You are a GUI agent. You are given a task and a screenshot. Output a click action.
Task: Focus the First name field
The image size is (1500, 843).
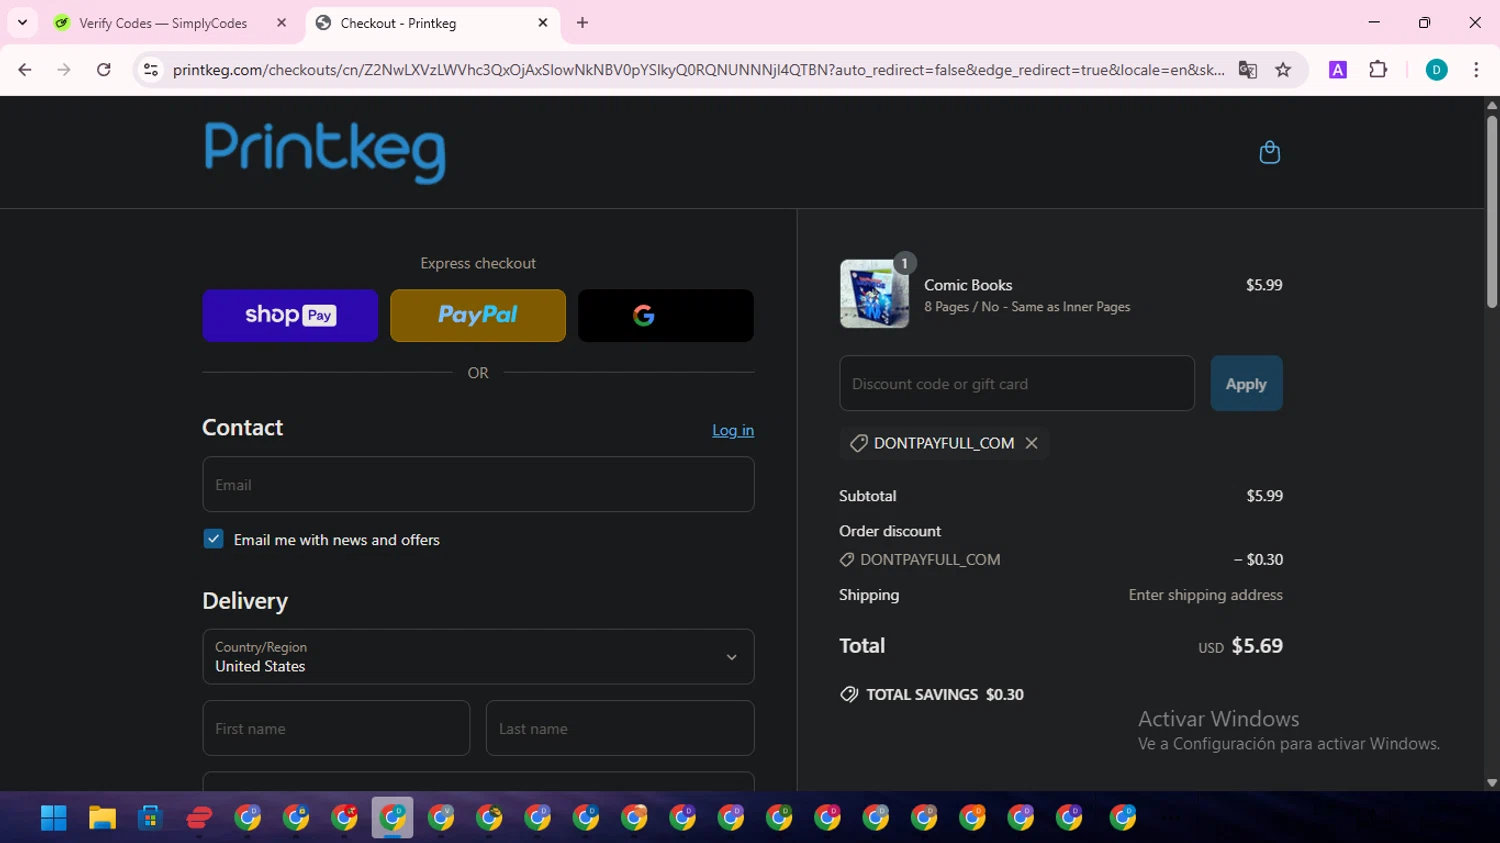(336, 728)
